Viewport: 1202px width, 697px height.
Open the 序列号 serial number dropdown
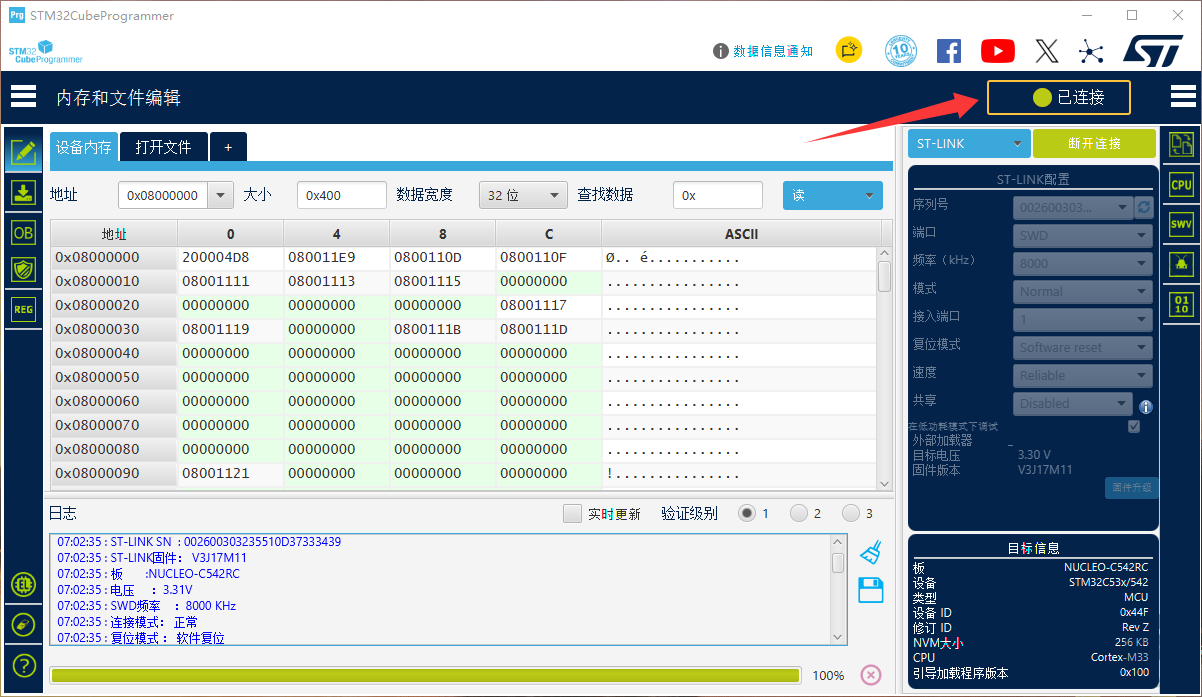click(x=1073, y=208)
